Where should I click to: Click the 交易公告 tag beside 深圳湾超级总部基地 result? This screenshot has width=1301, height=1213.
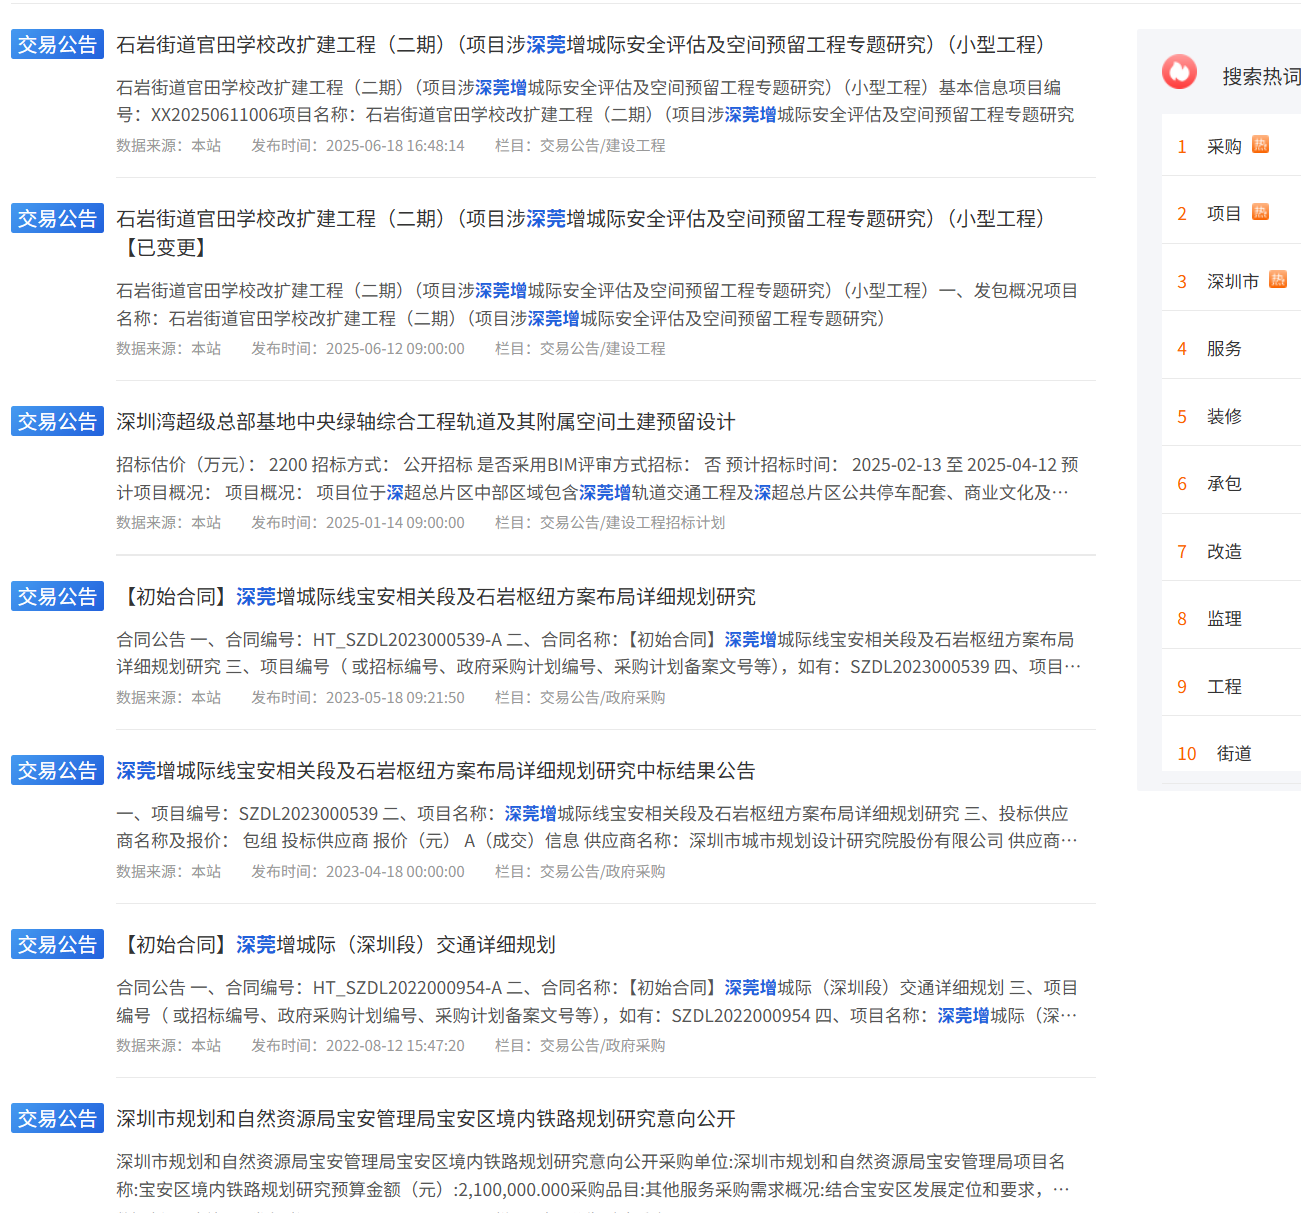point(57,422)
